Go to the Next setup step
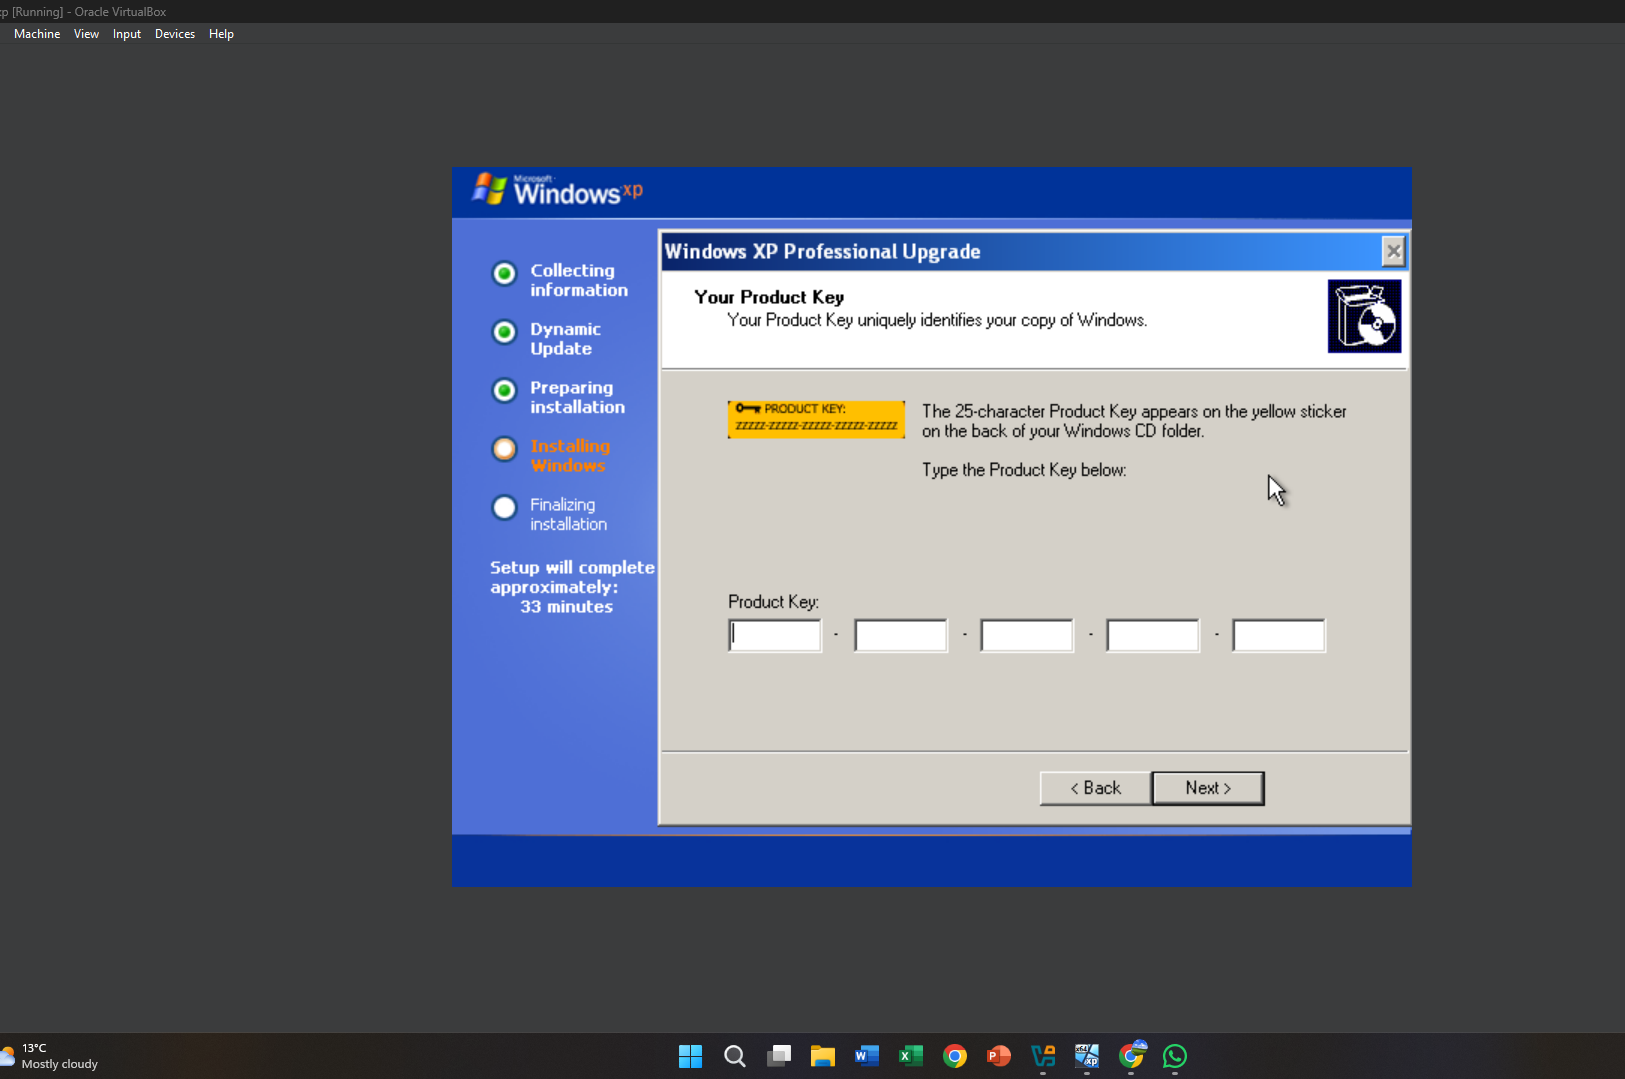Image resolution: width=1625 pixels, height=1079 pixels. pos(1208,788)
